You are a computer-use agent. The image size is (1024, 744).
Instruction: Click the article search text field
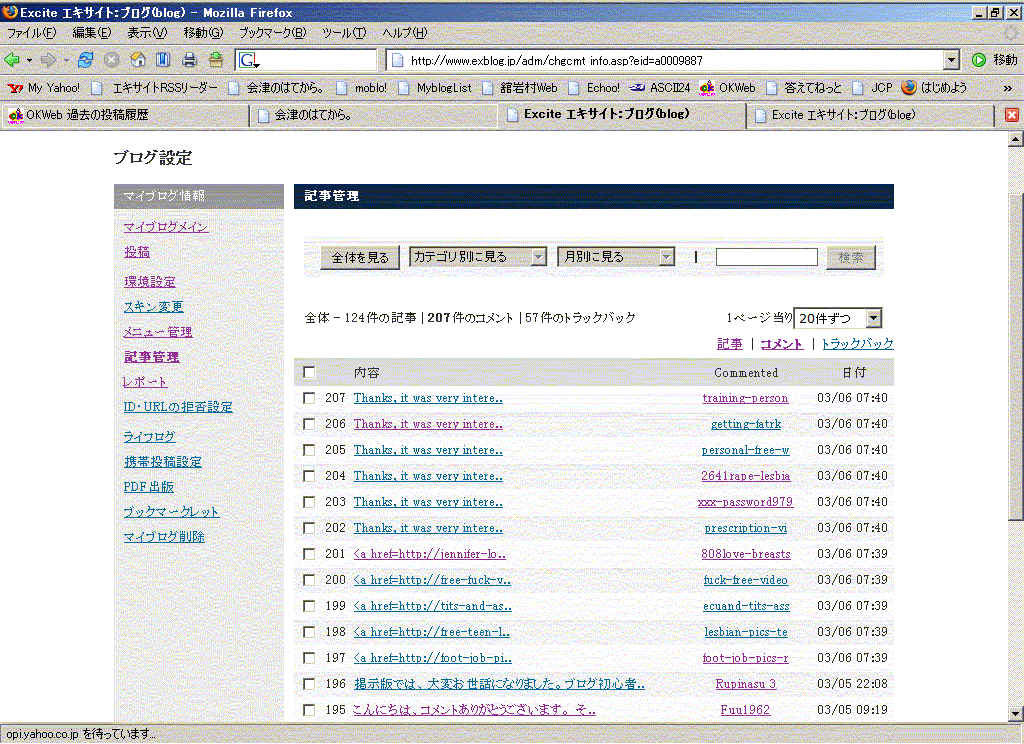click(x=766, y=257)
